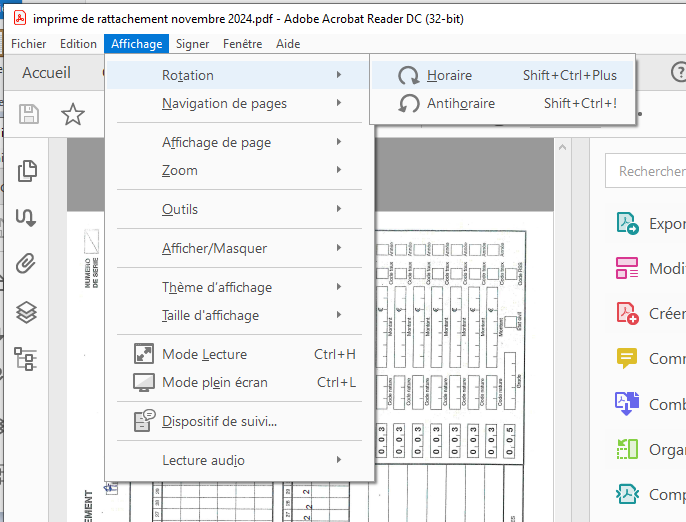Expand the Outils submenu arrow
The image size is (686, 522).
(339, 209)
